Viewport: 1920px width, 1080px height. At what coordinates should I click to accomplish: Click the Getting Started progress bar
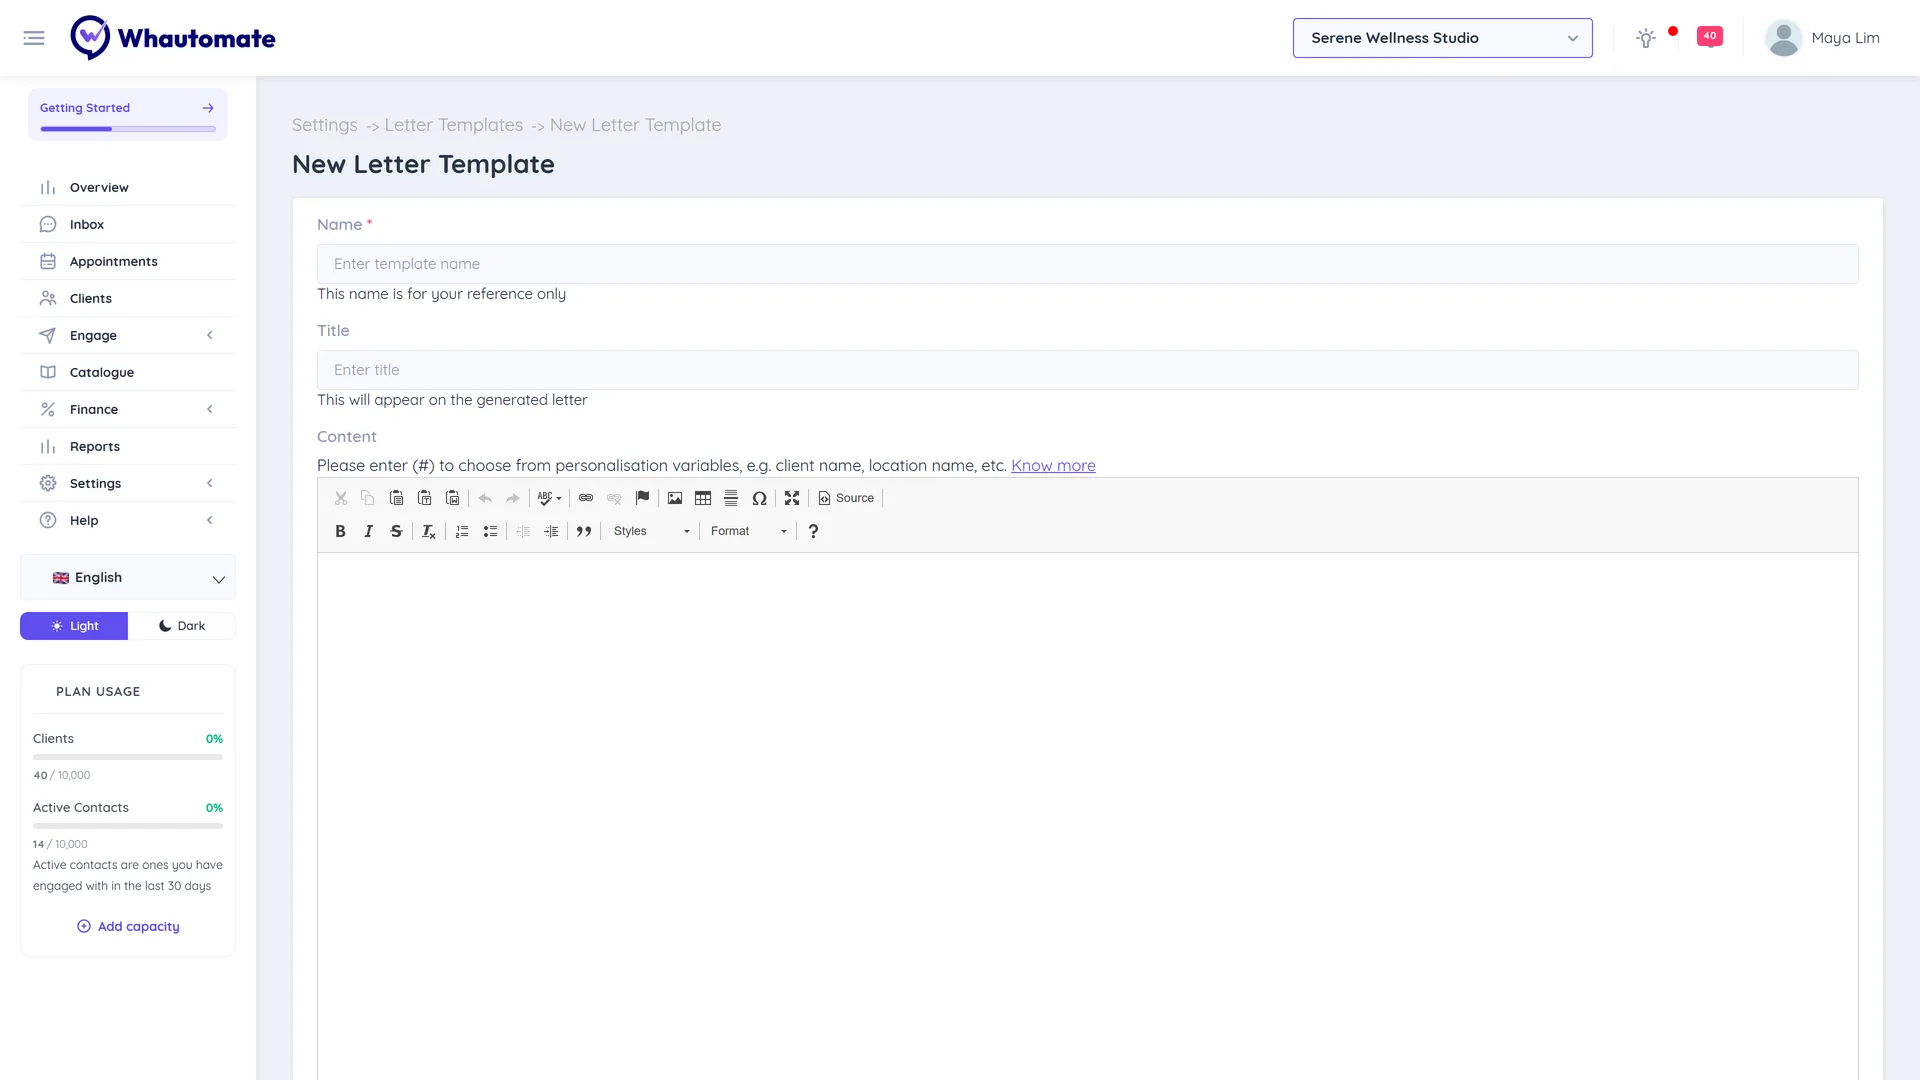coord(128,129)
